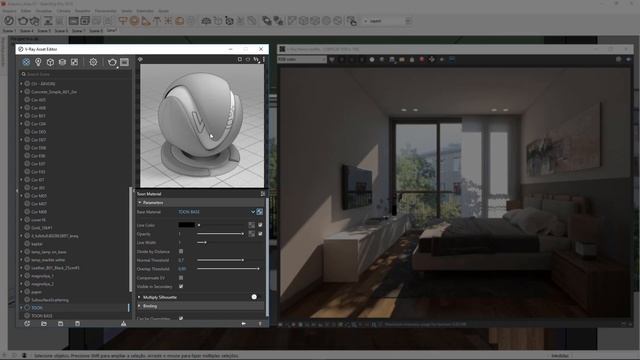Open the Textures category icon
This screenshot has width=640, height=360.
pyautogui.click(x=74, y=62)
